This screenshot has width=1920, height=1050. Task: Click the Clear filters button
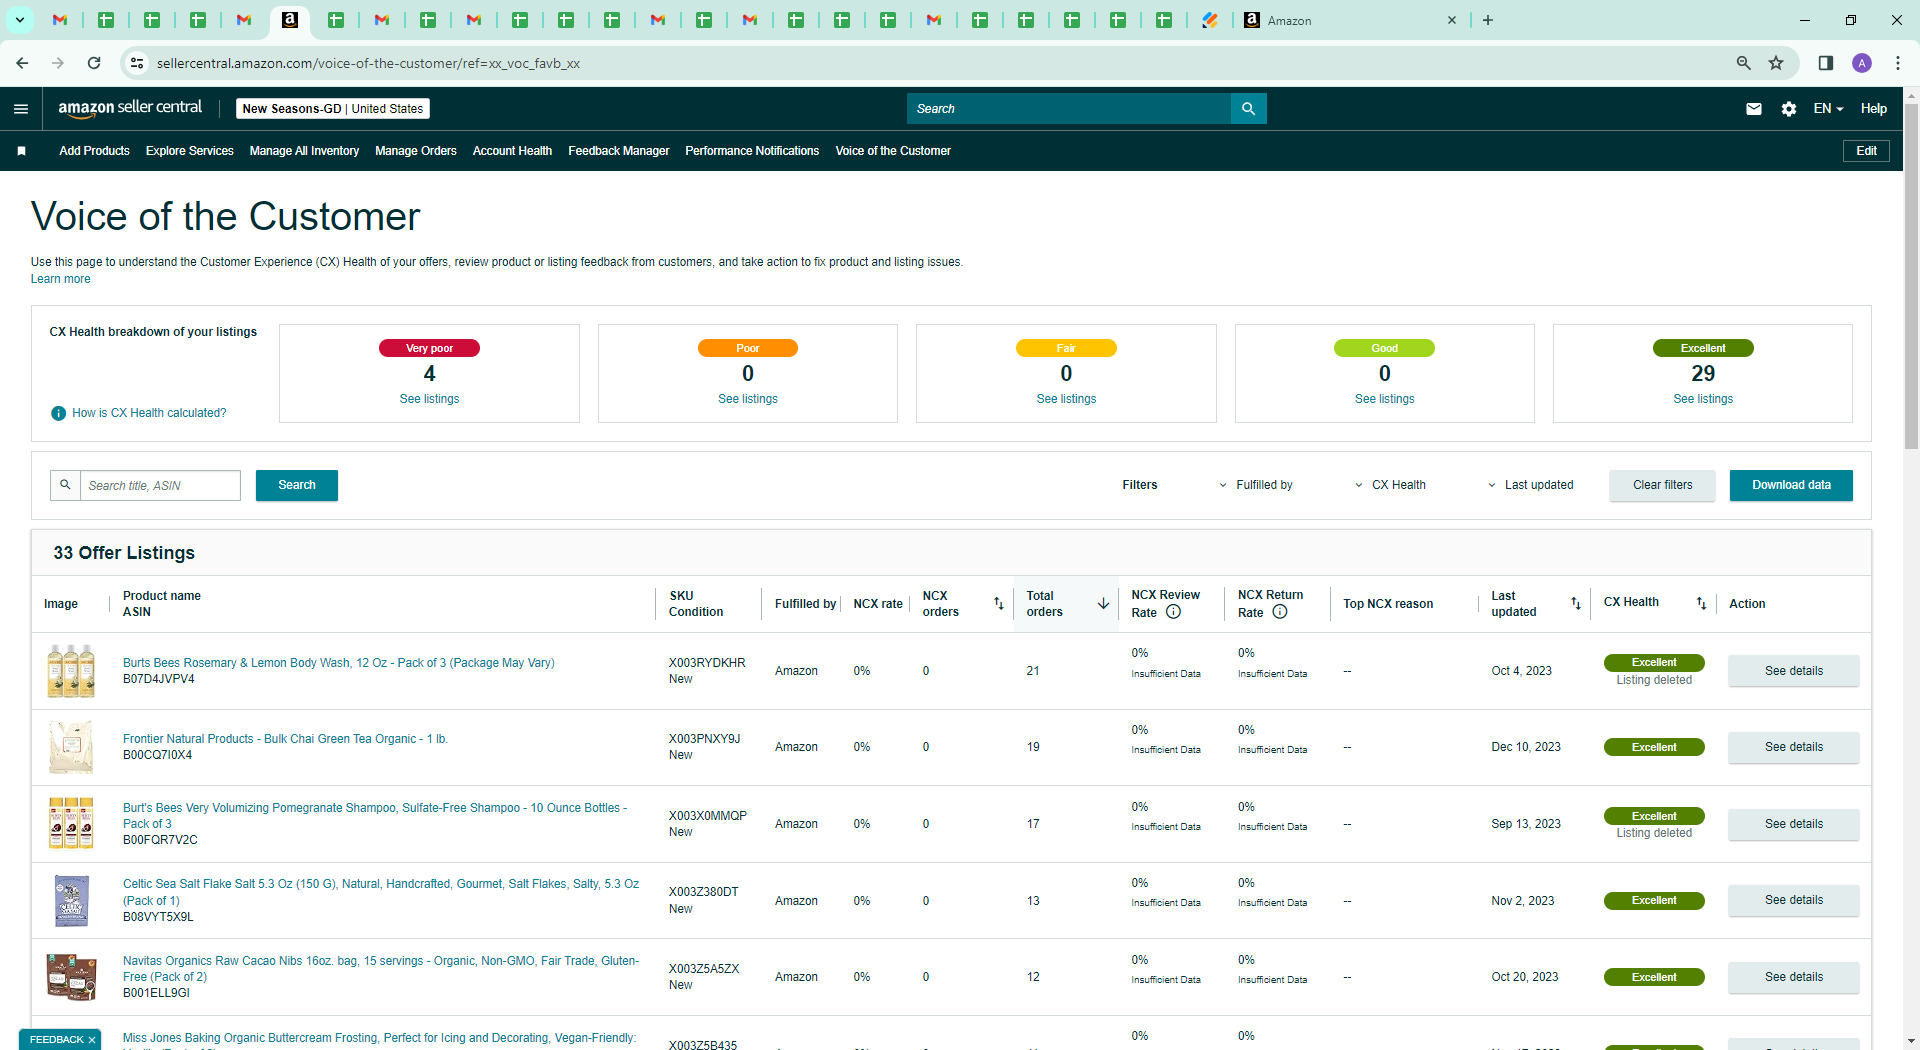click(x=1663, y=485)
